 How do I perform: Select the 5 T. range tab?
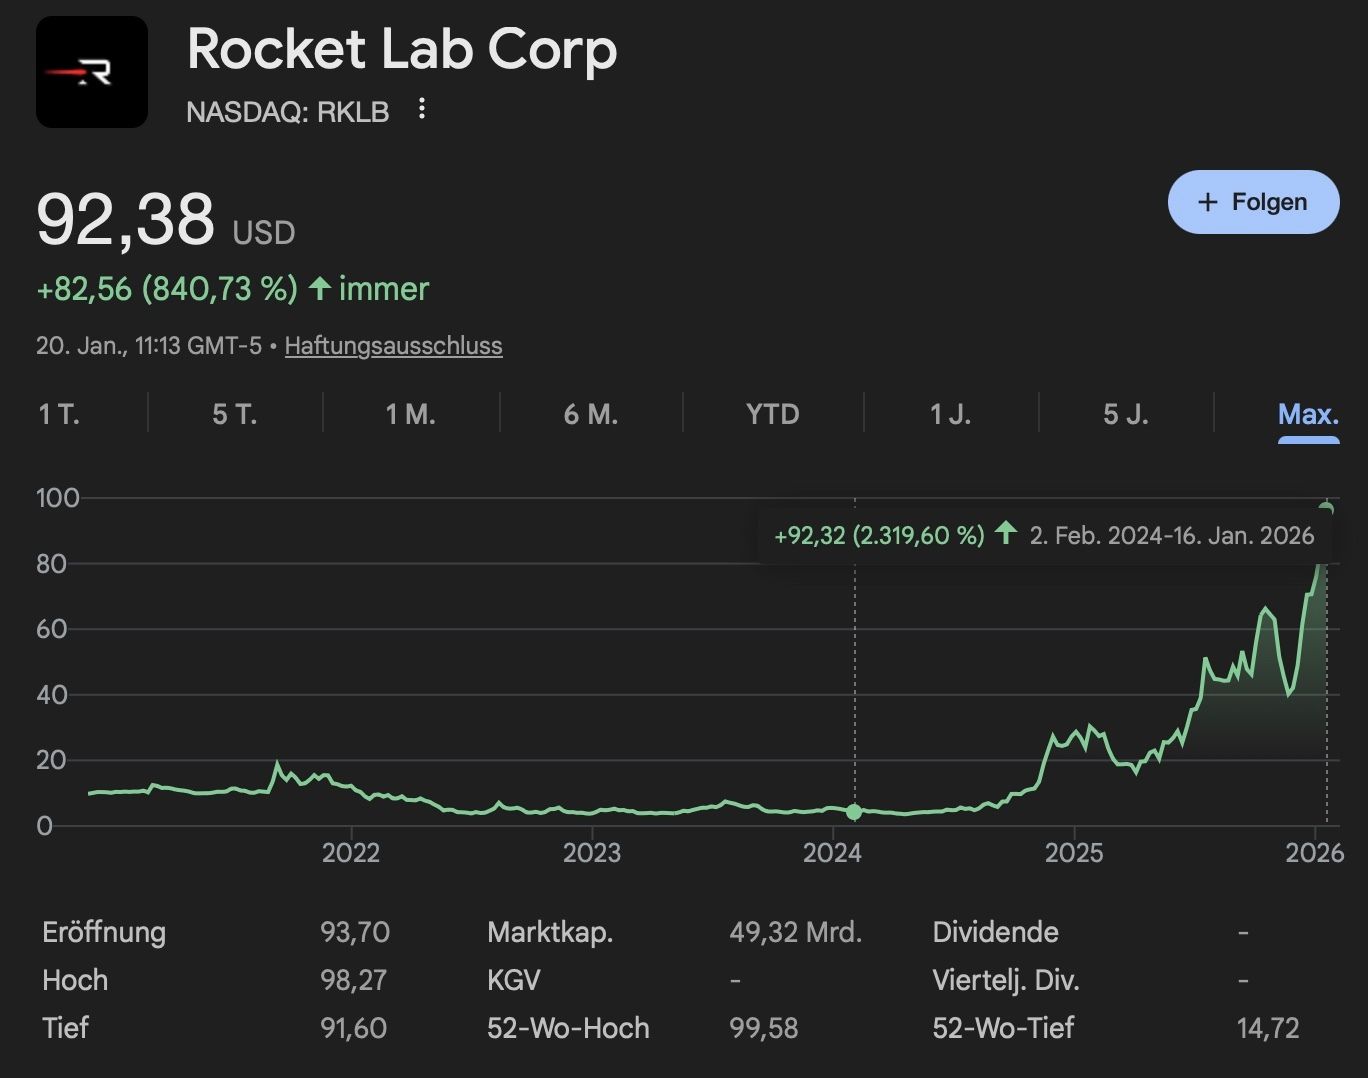(235, 414)
